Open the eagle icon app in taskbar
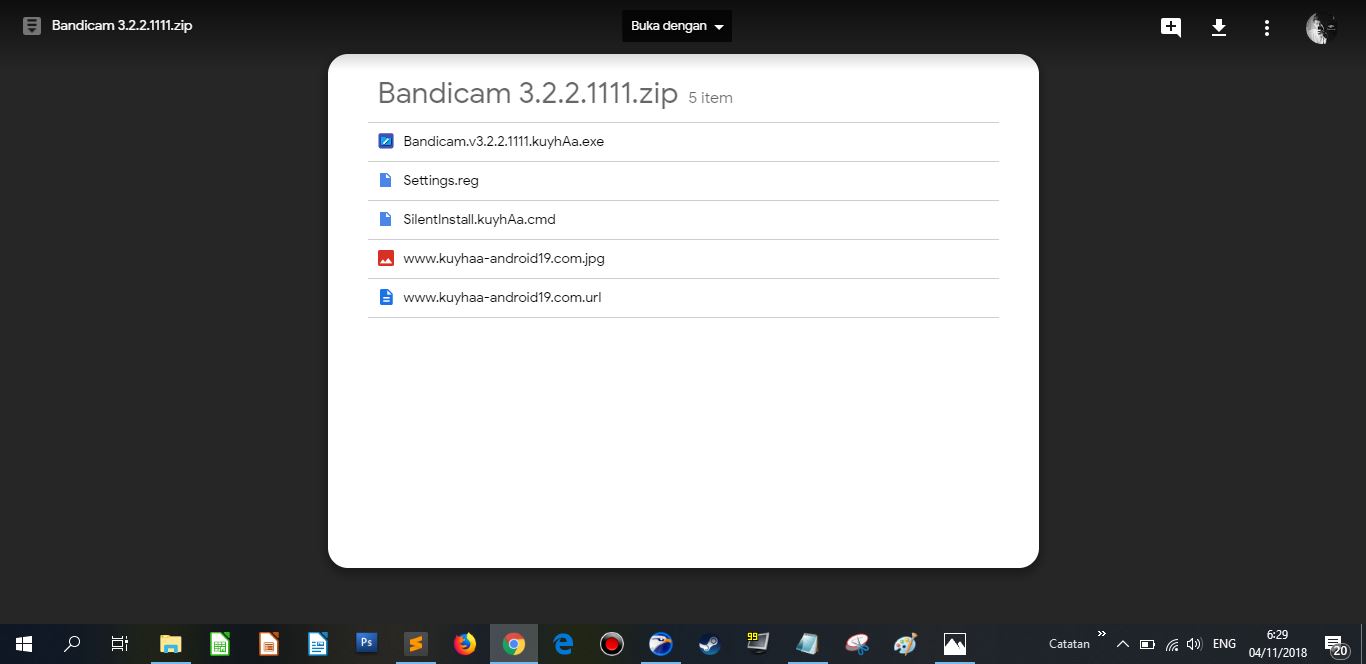This screenshot has width=1366, height=664. pyautogui.click(x=661, y=644)
